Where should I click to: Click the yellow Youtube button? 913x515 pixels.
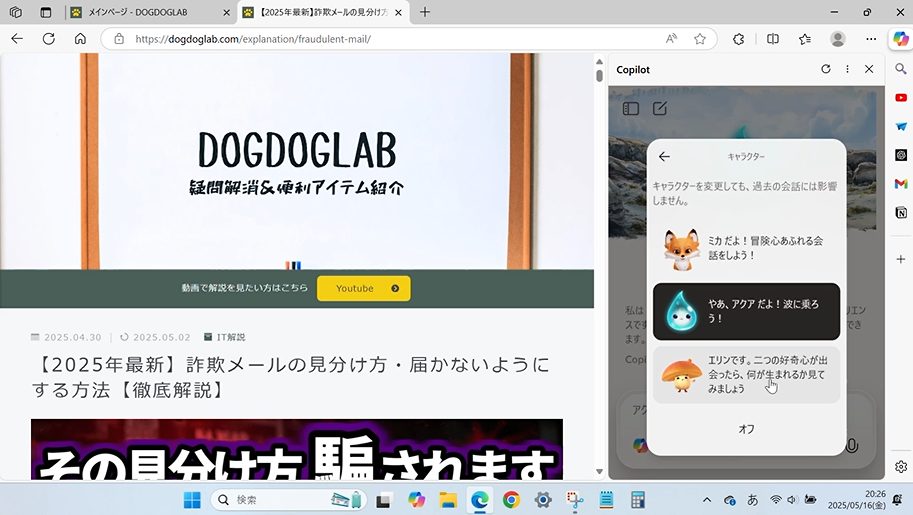(x=363, y=289)
